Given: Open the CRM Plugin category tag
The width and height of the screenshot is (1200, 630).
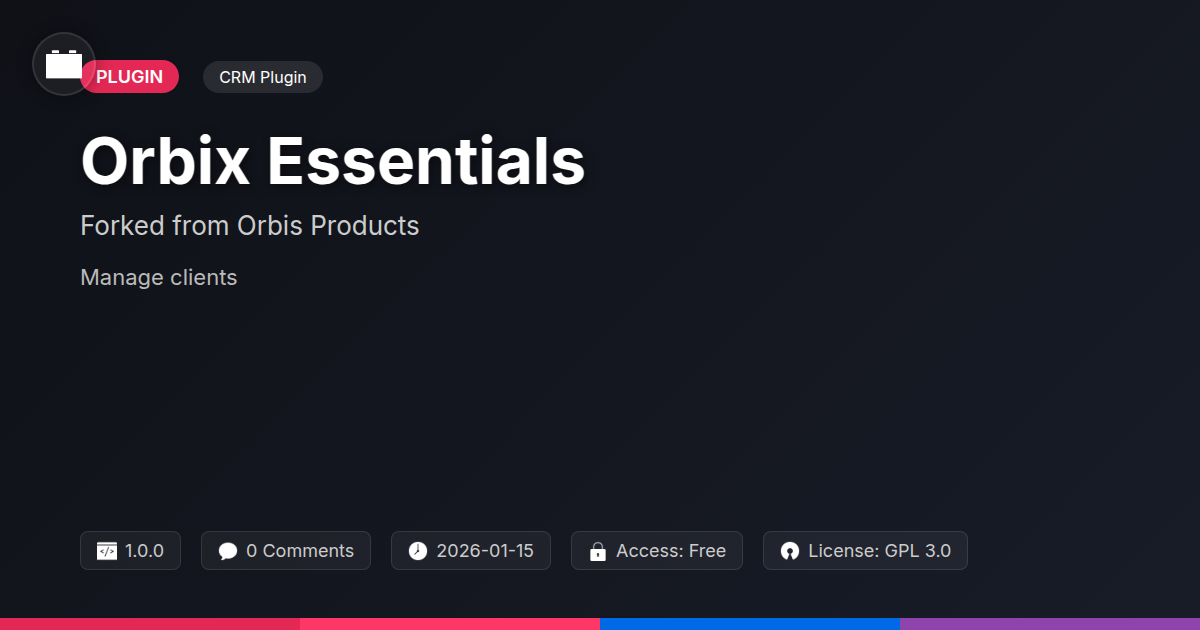Looking at the screenshot, I should tap(263, 77).
